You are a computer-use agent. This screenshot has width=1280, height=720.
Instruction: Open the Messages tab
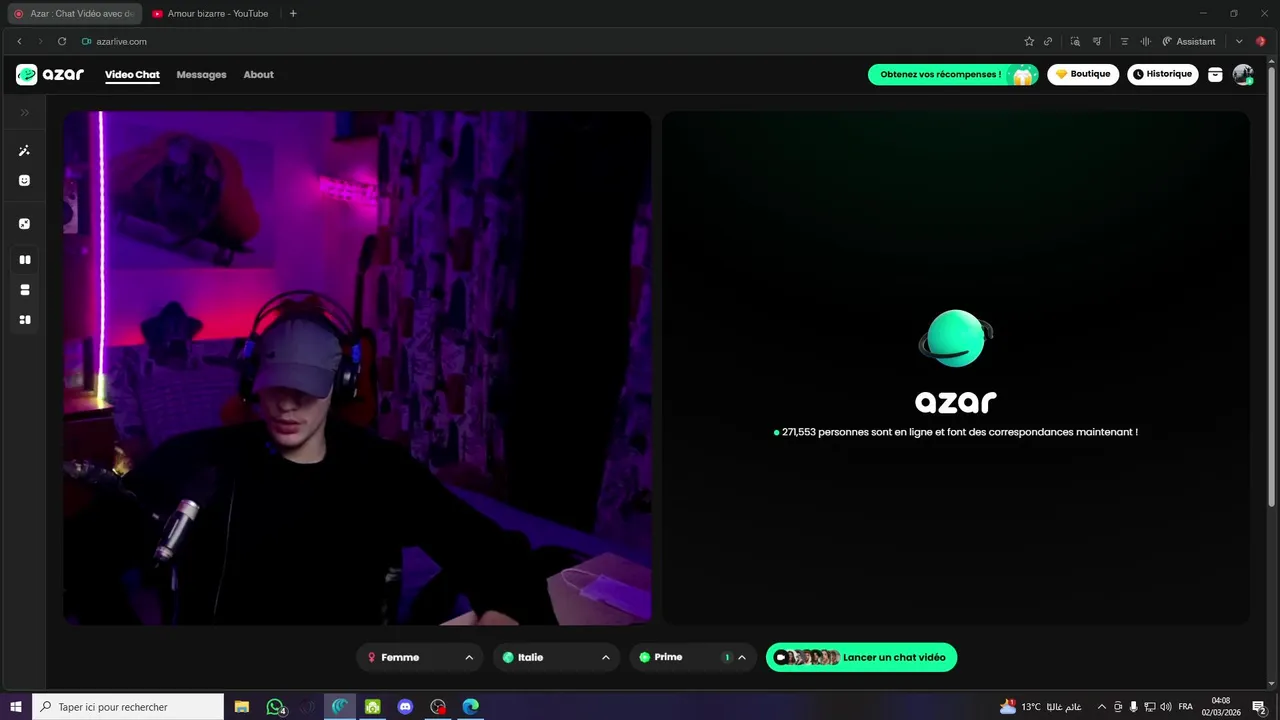[201, 74]
